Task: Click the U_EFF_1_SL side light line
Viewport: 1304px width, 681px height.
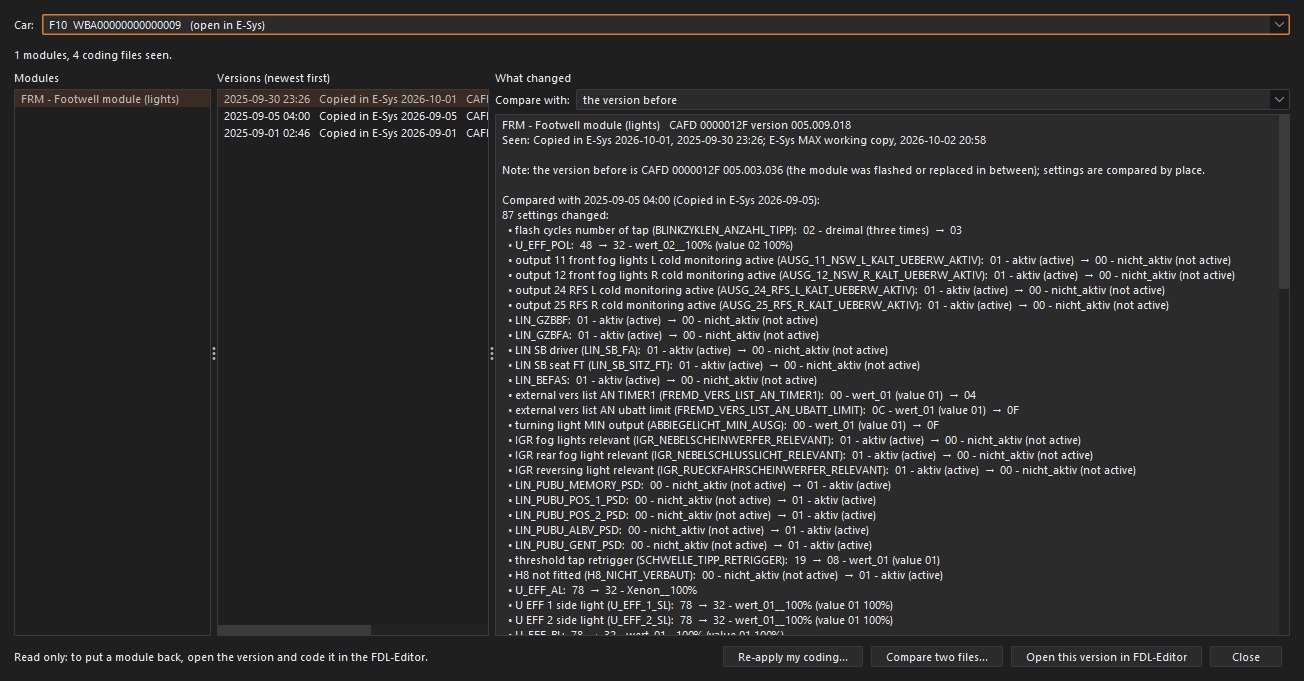Action: click(699, 605)
